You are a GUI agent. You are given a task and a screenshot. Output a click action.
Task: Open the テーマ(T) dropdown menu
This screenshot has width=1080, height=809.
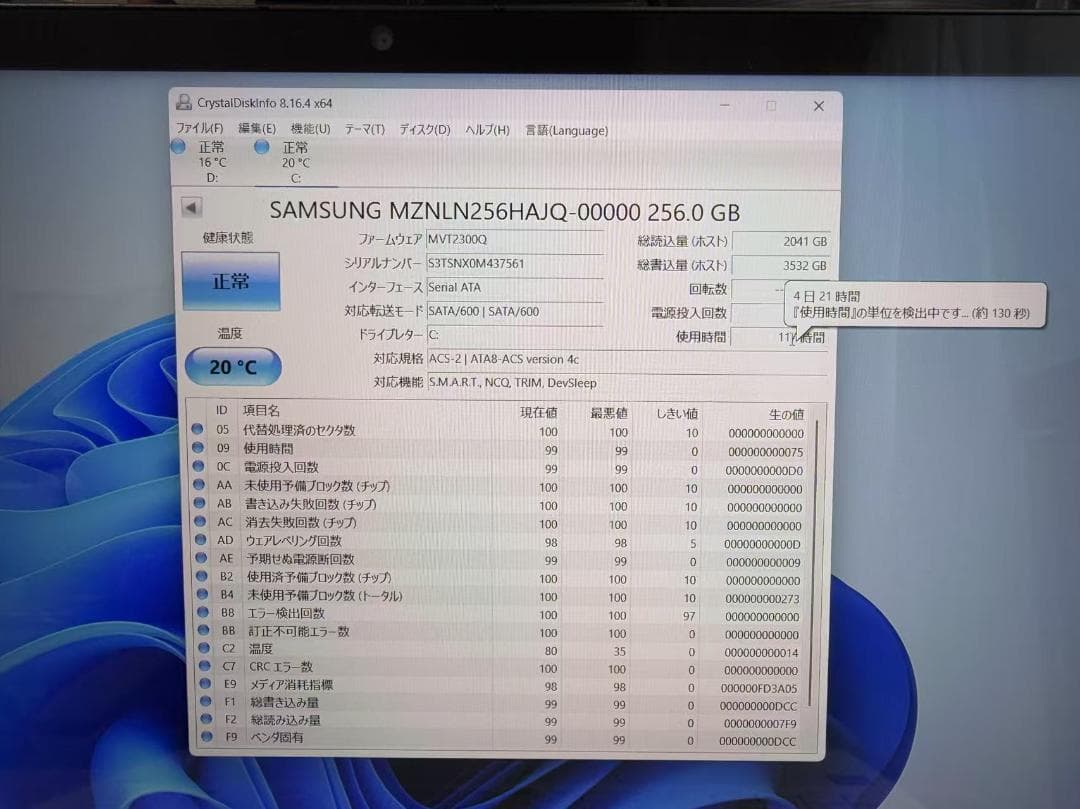(364, 129)
